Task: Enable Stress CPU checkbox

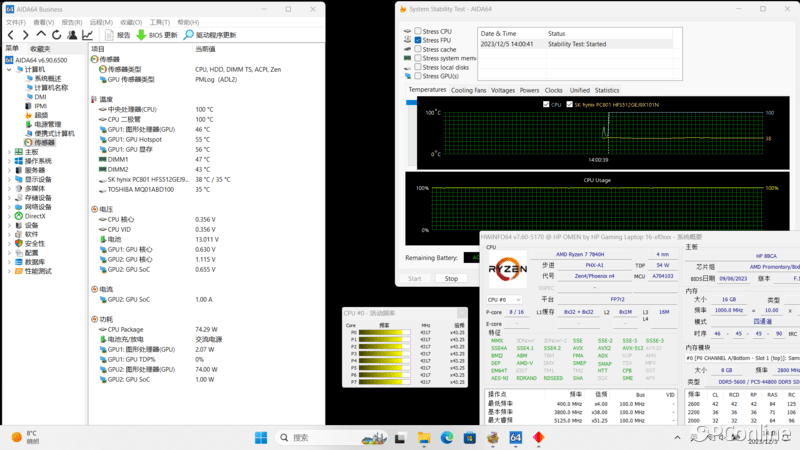Action: tap(418, 31)
